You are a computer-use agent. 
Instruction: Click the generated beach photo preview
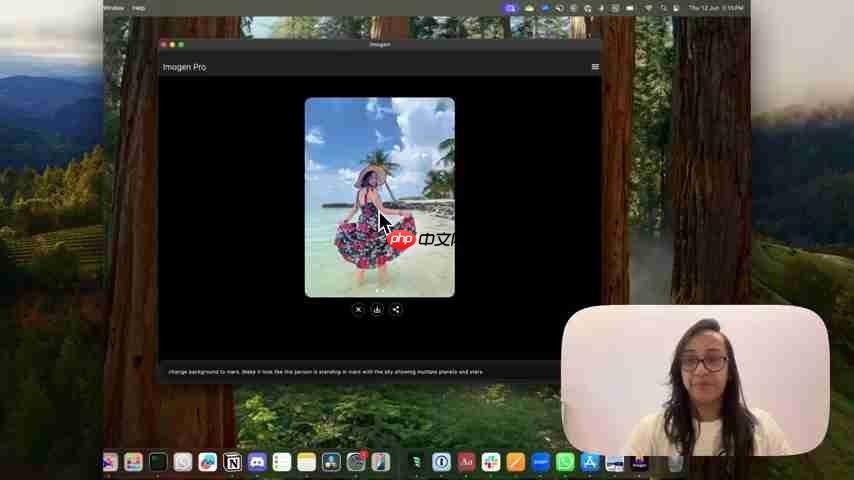(380, 197)
